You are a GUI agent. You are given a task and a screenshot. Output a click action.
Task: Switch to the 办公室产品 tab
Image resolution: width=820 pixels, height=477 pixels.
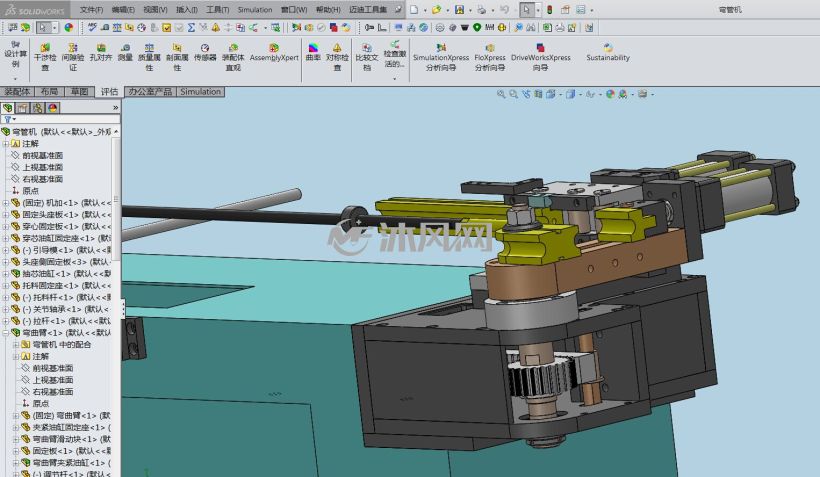[150, 92]
